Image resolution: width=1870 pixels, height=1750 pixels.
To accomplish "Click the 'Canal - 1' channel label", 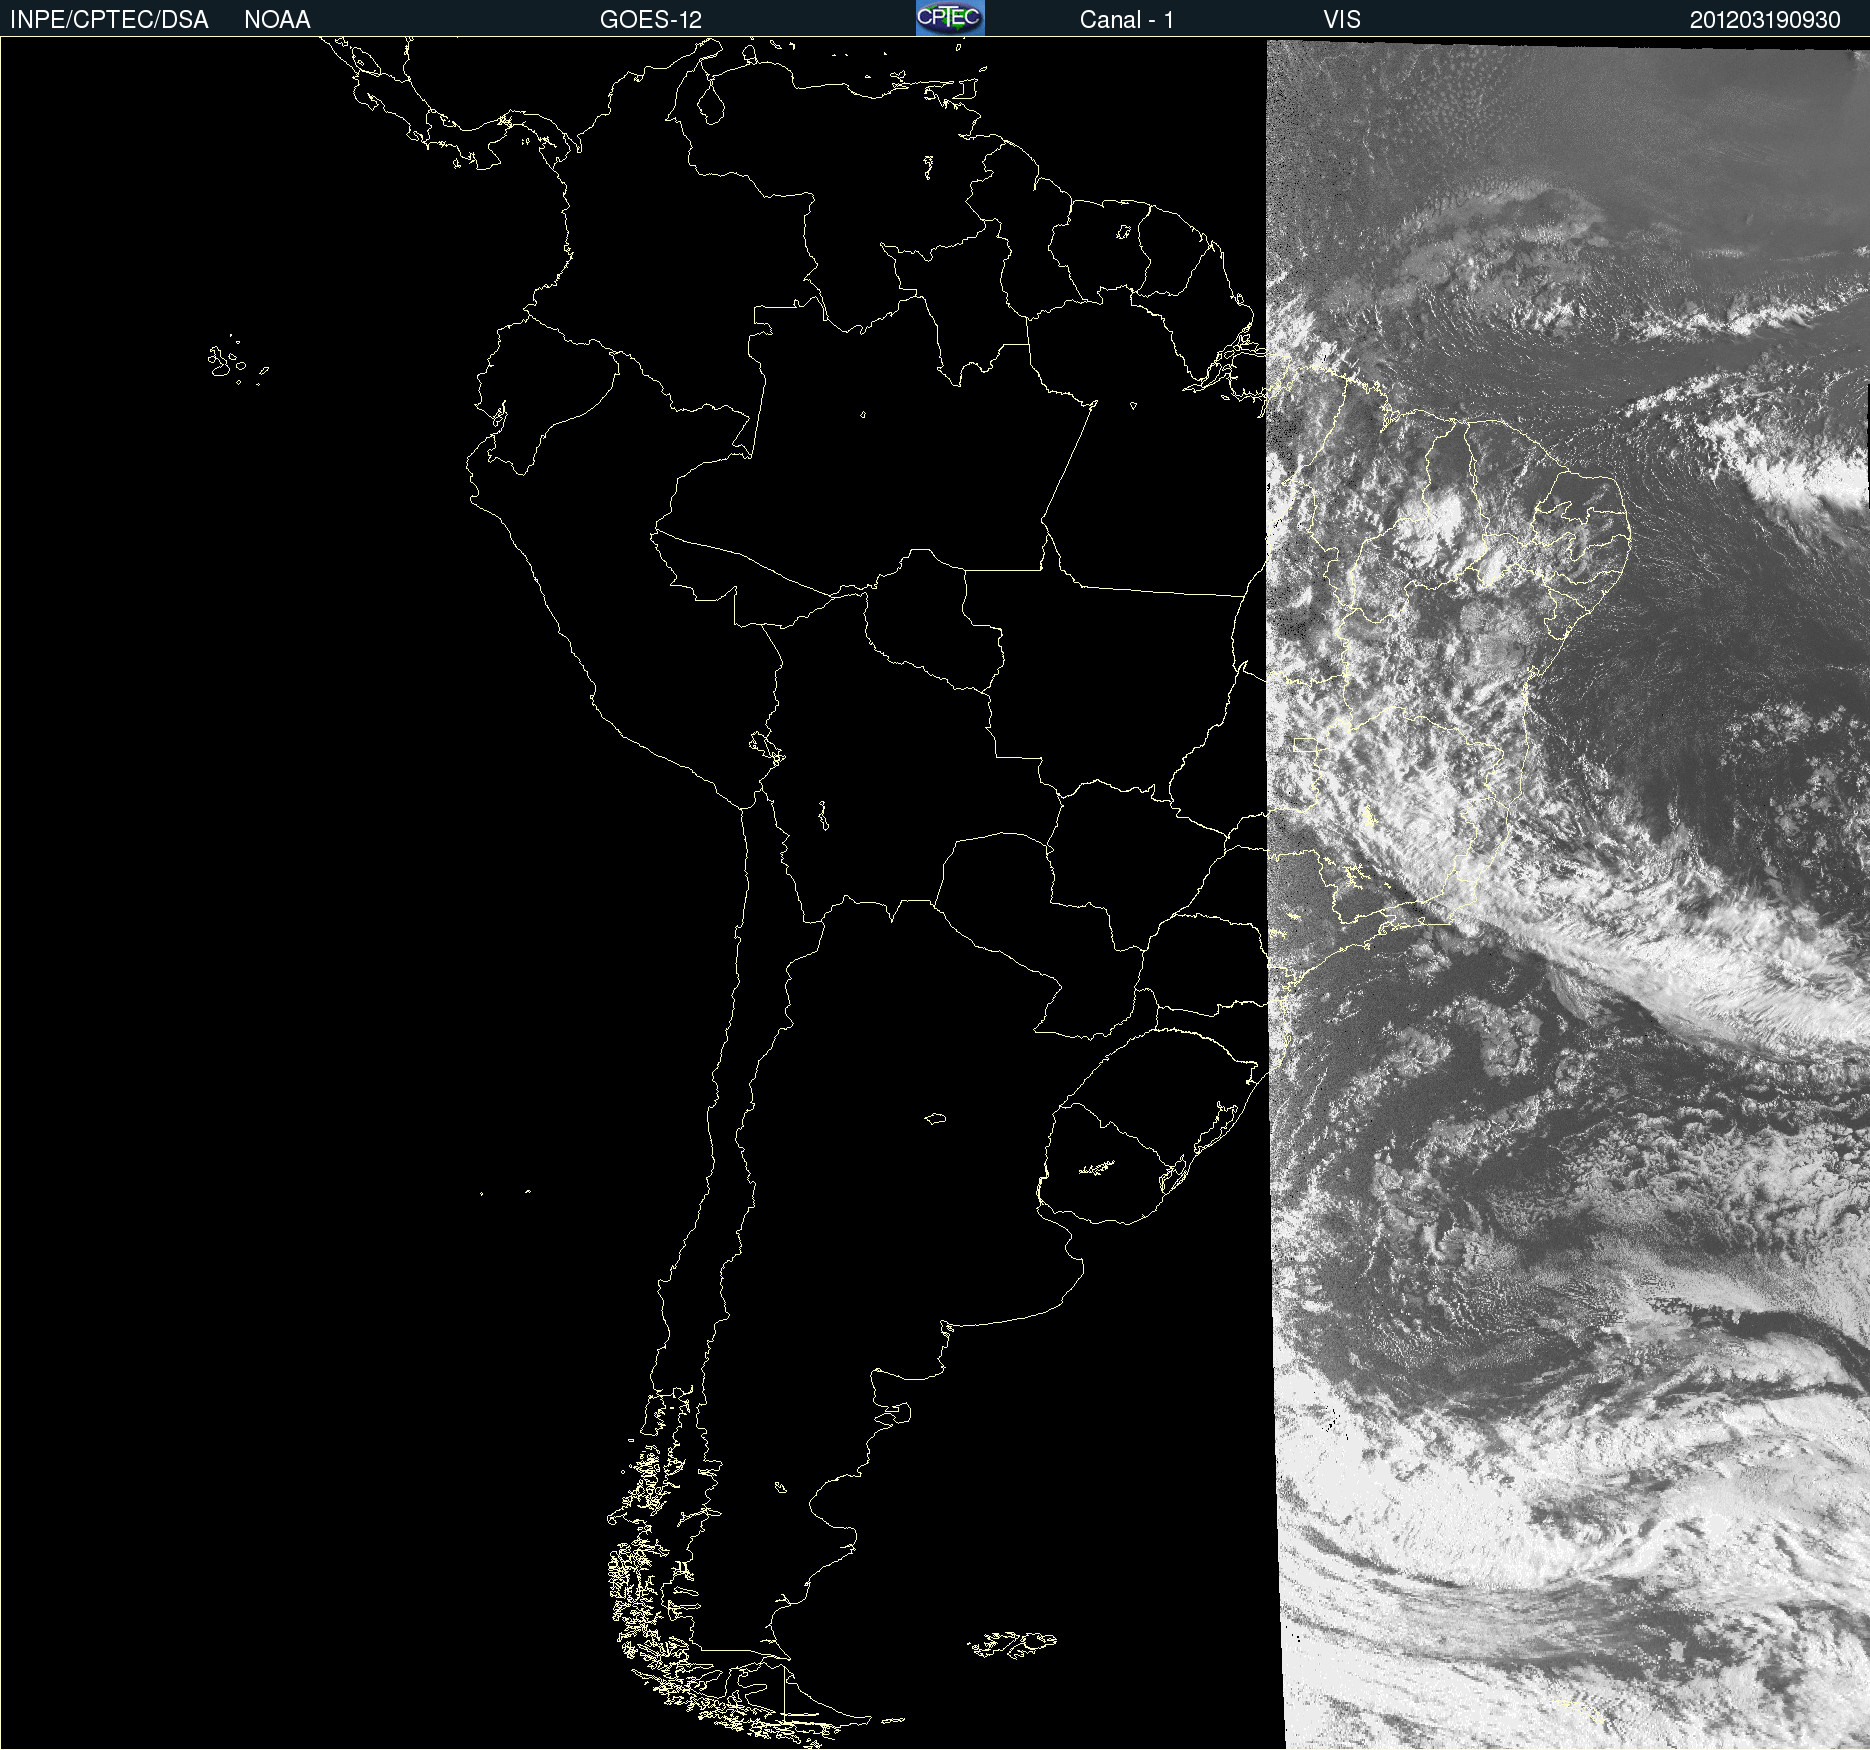I will pos(1126,20).
